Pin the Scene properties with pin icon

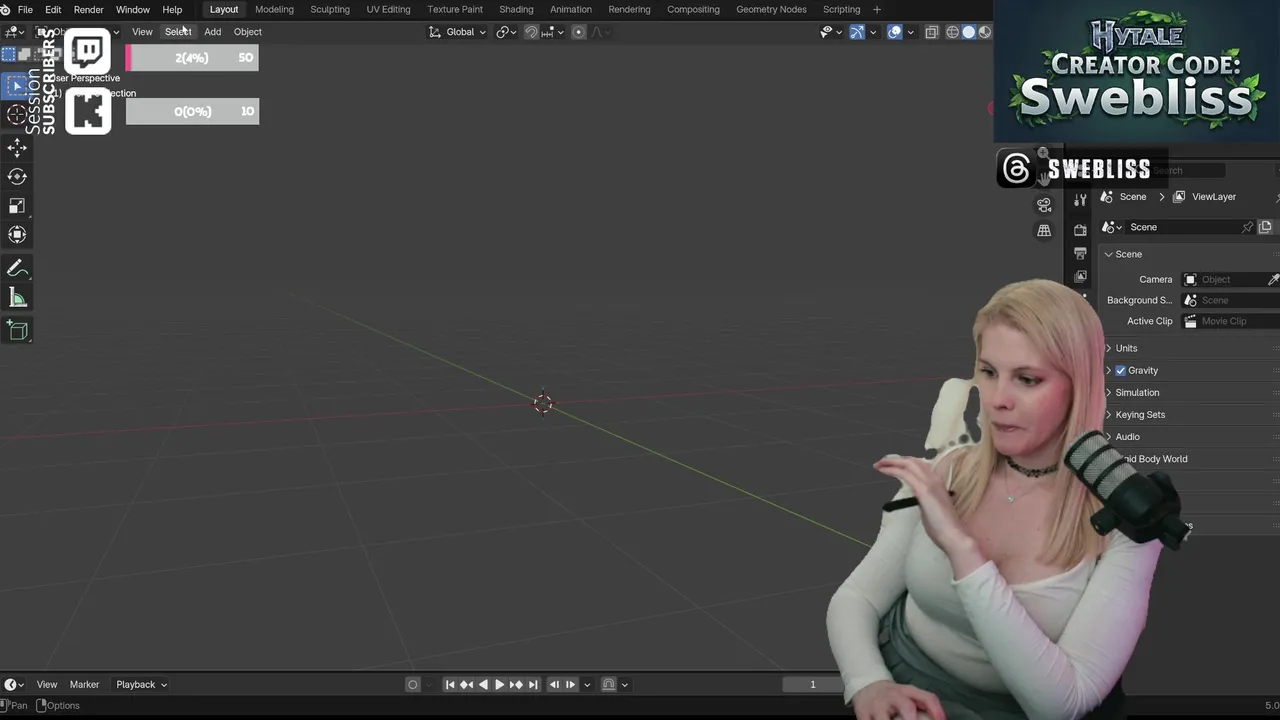coord(1247,227)
